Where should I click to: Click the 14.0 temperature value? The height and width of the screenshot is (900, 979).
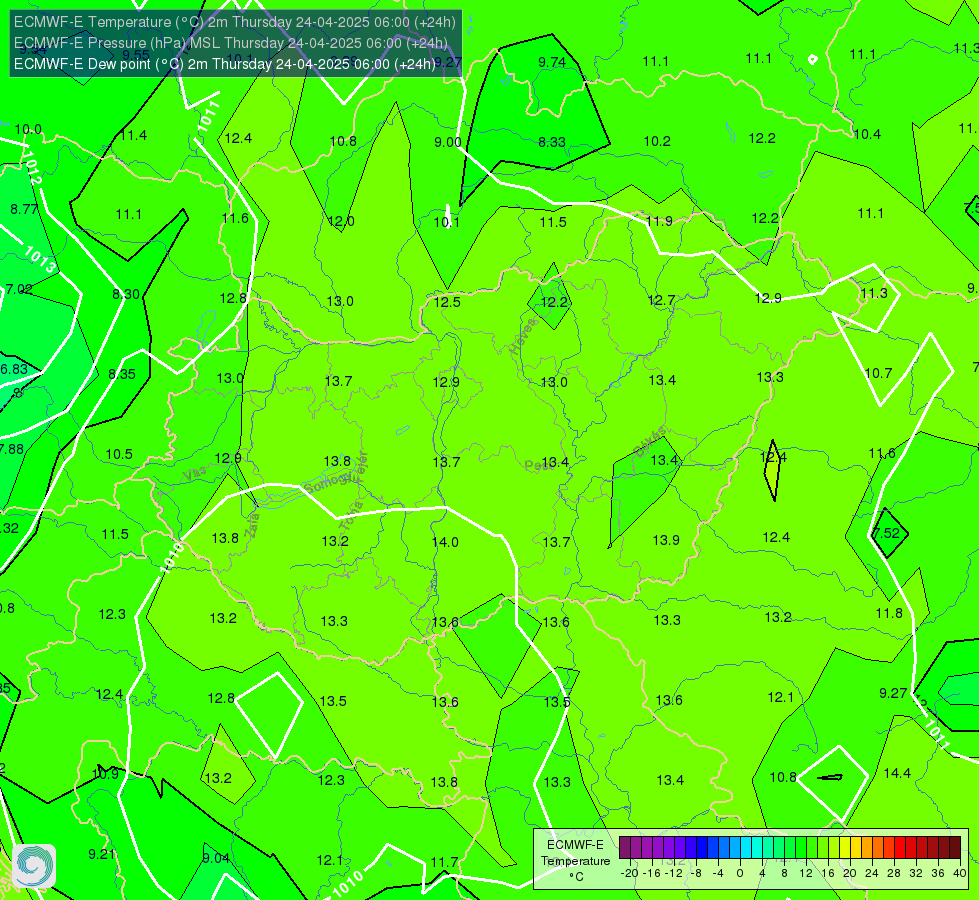445,542
